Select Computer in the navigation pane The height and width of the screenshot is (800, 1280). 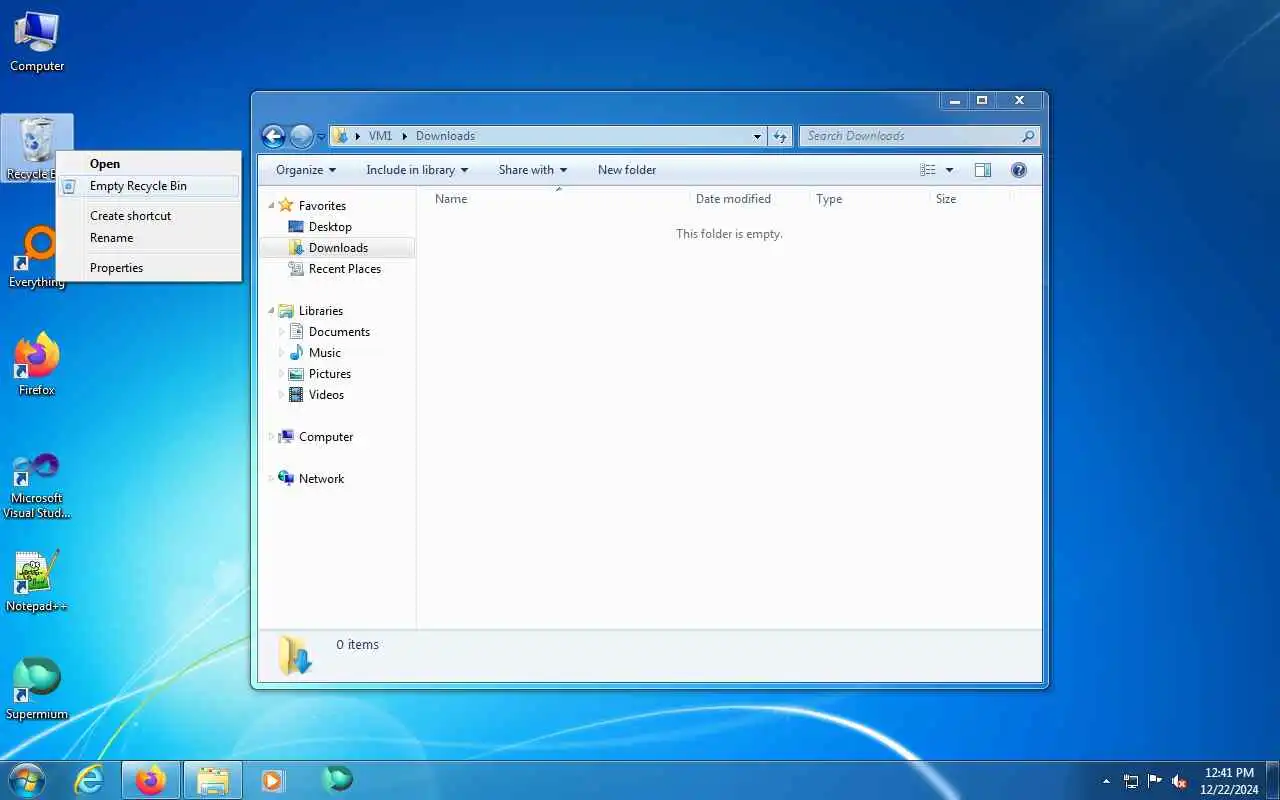[325, 437]
